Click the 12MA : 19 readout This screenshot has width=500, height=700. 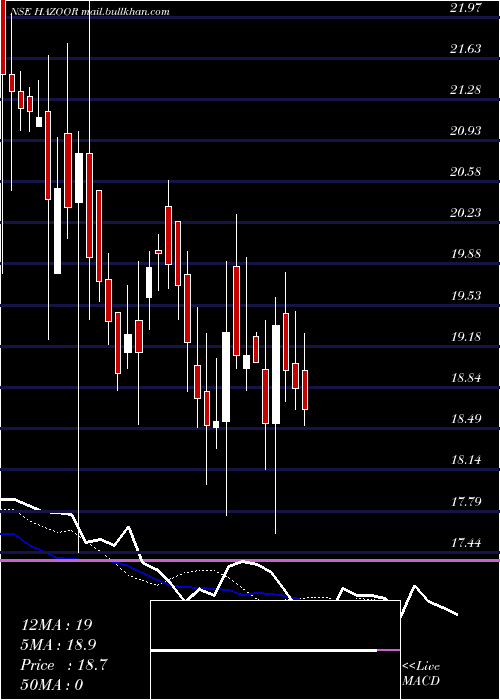[56, 625]
